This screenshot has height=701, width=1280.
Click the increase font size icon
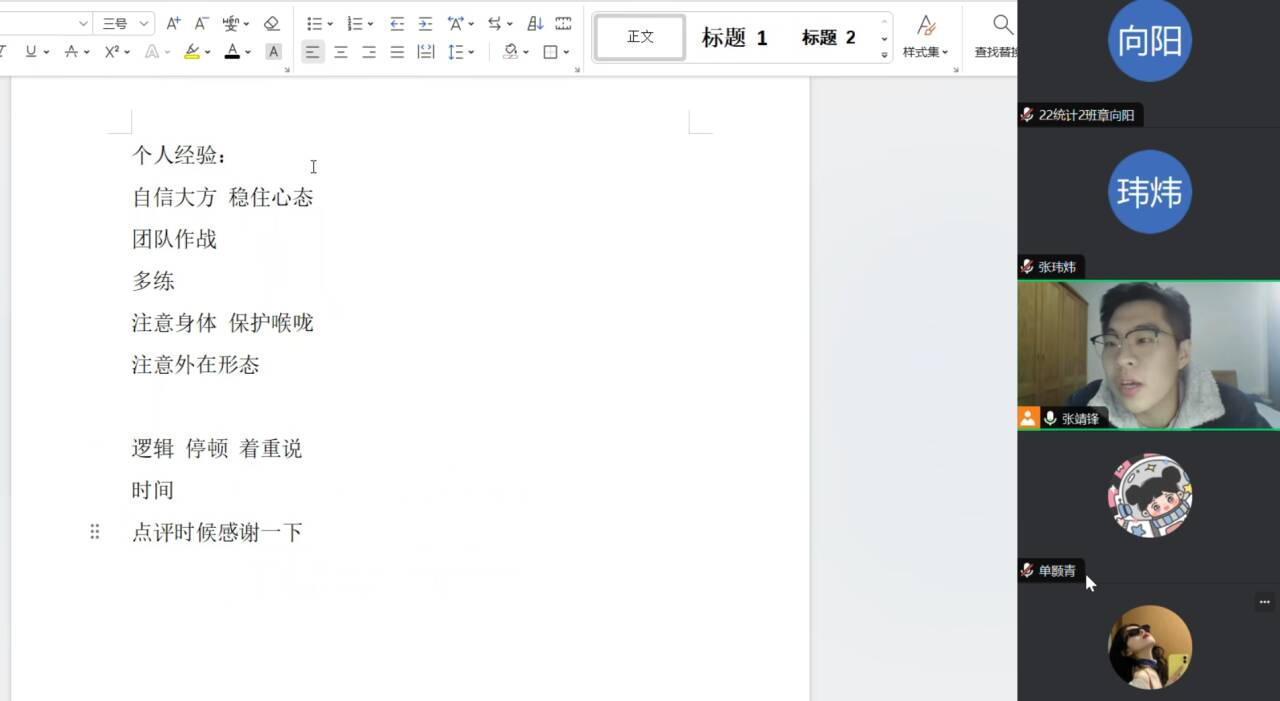[x=173, y=23]
